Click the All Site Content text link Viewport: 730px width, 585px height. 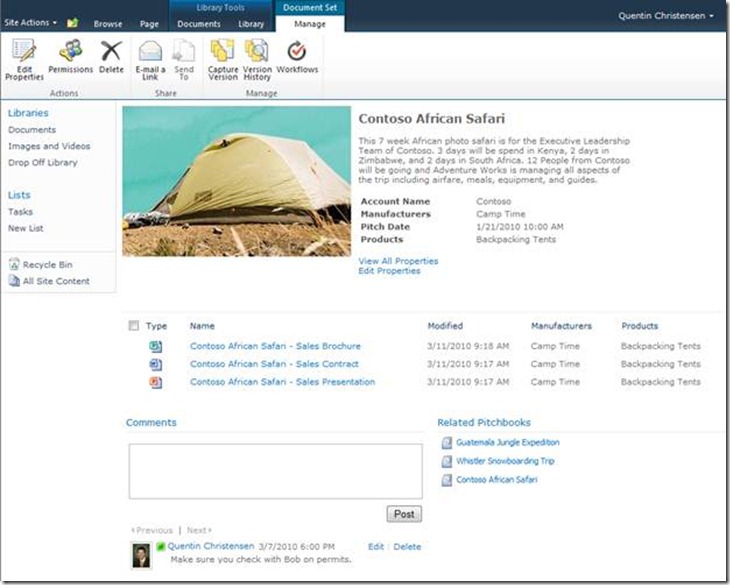pyautogui.click(x=56, y=281)
